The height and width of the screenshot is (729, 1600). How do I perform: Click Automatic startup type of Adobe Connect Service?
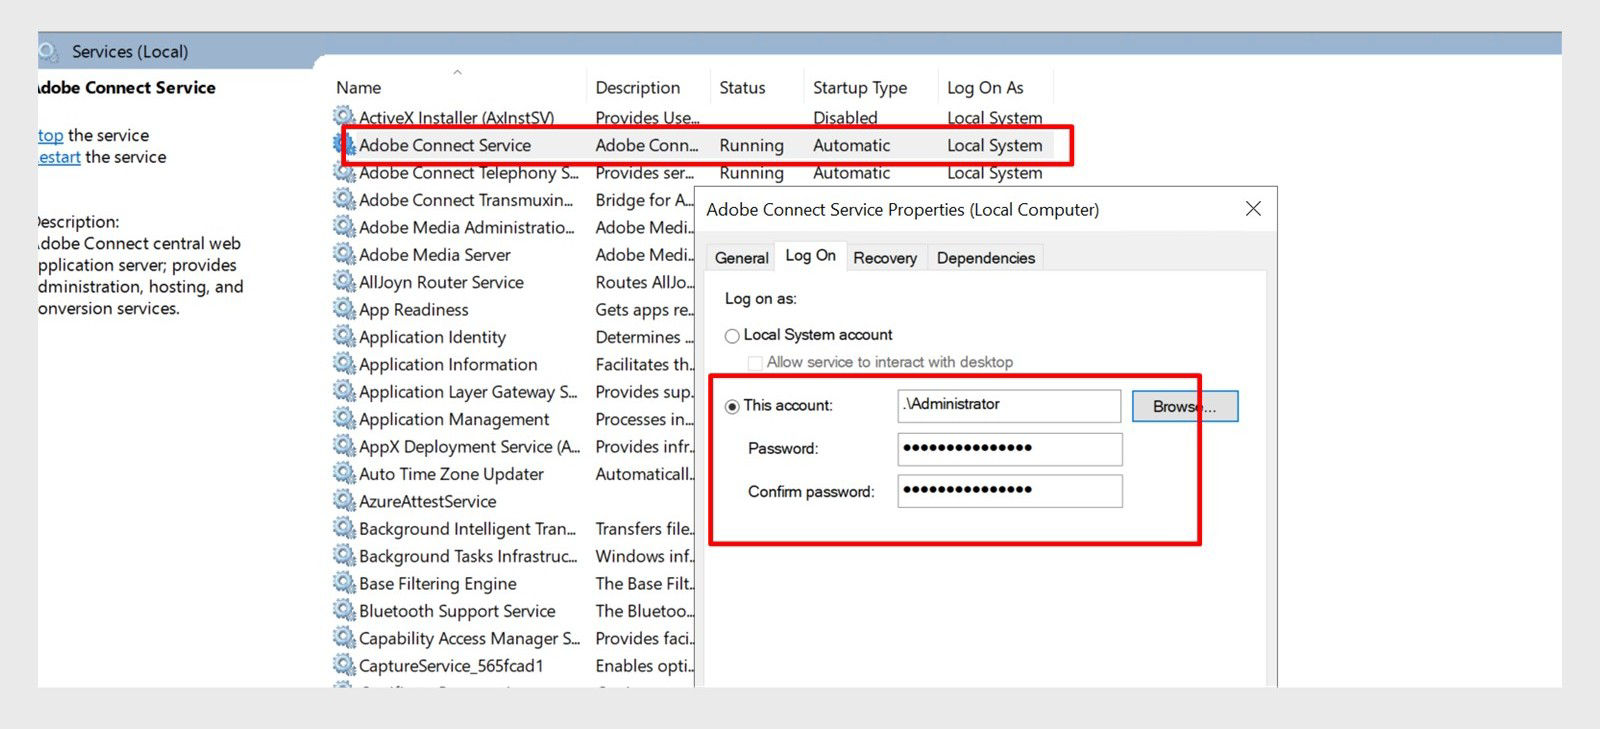point(851,145)
